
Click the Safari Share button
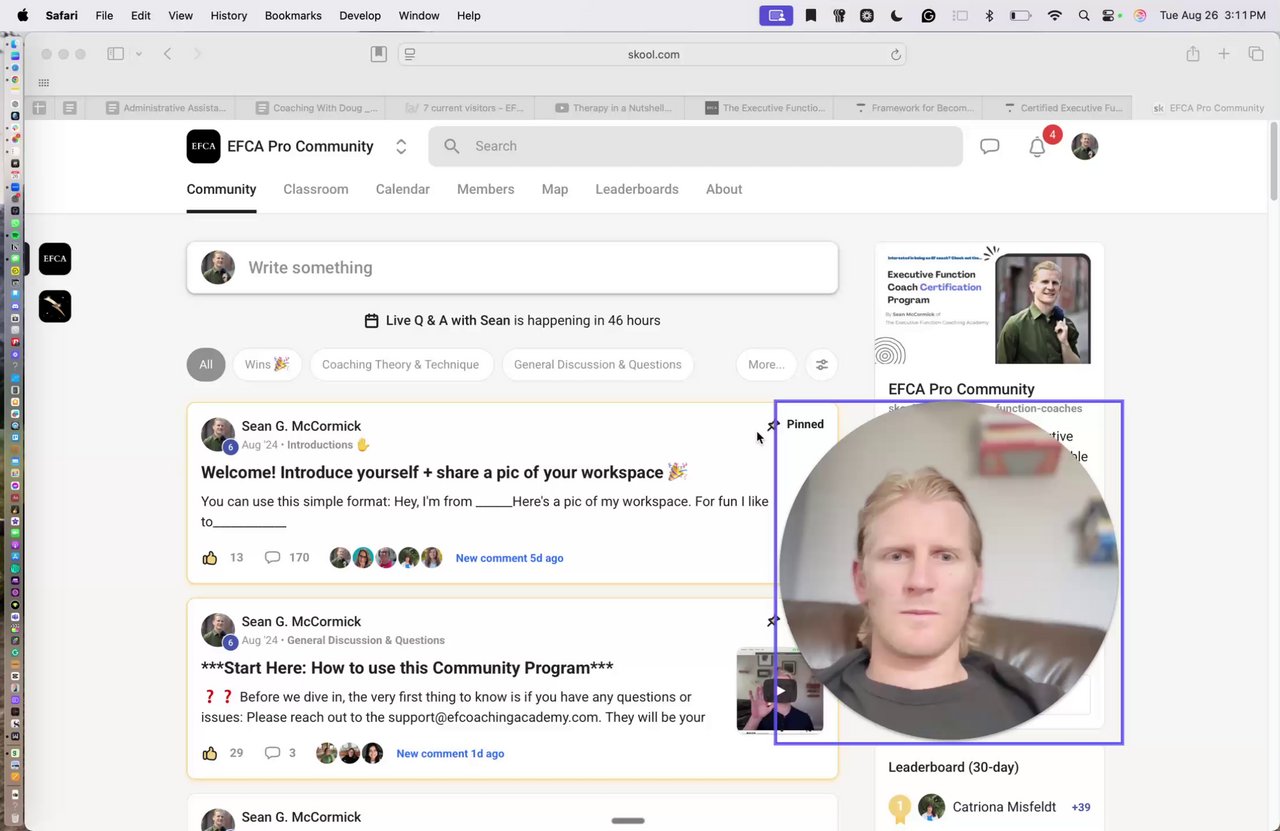(x=1193, y=54)
